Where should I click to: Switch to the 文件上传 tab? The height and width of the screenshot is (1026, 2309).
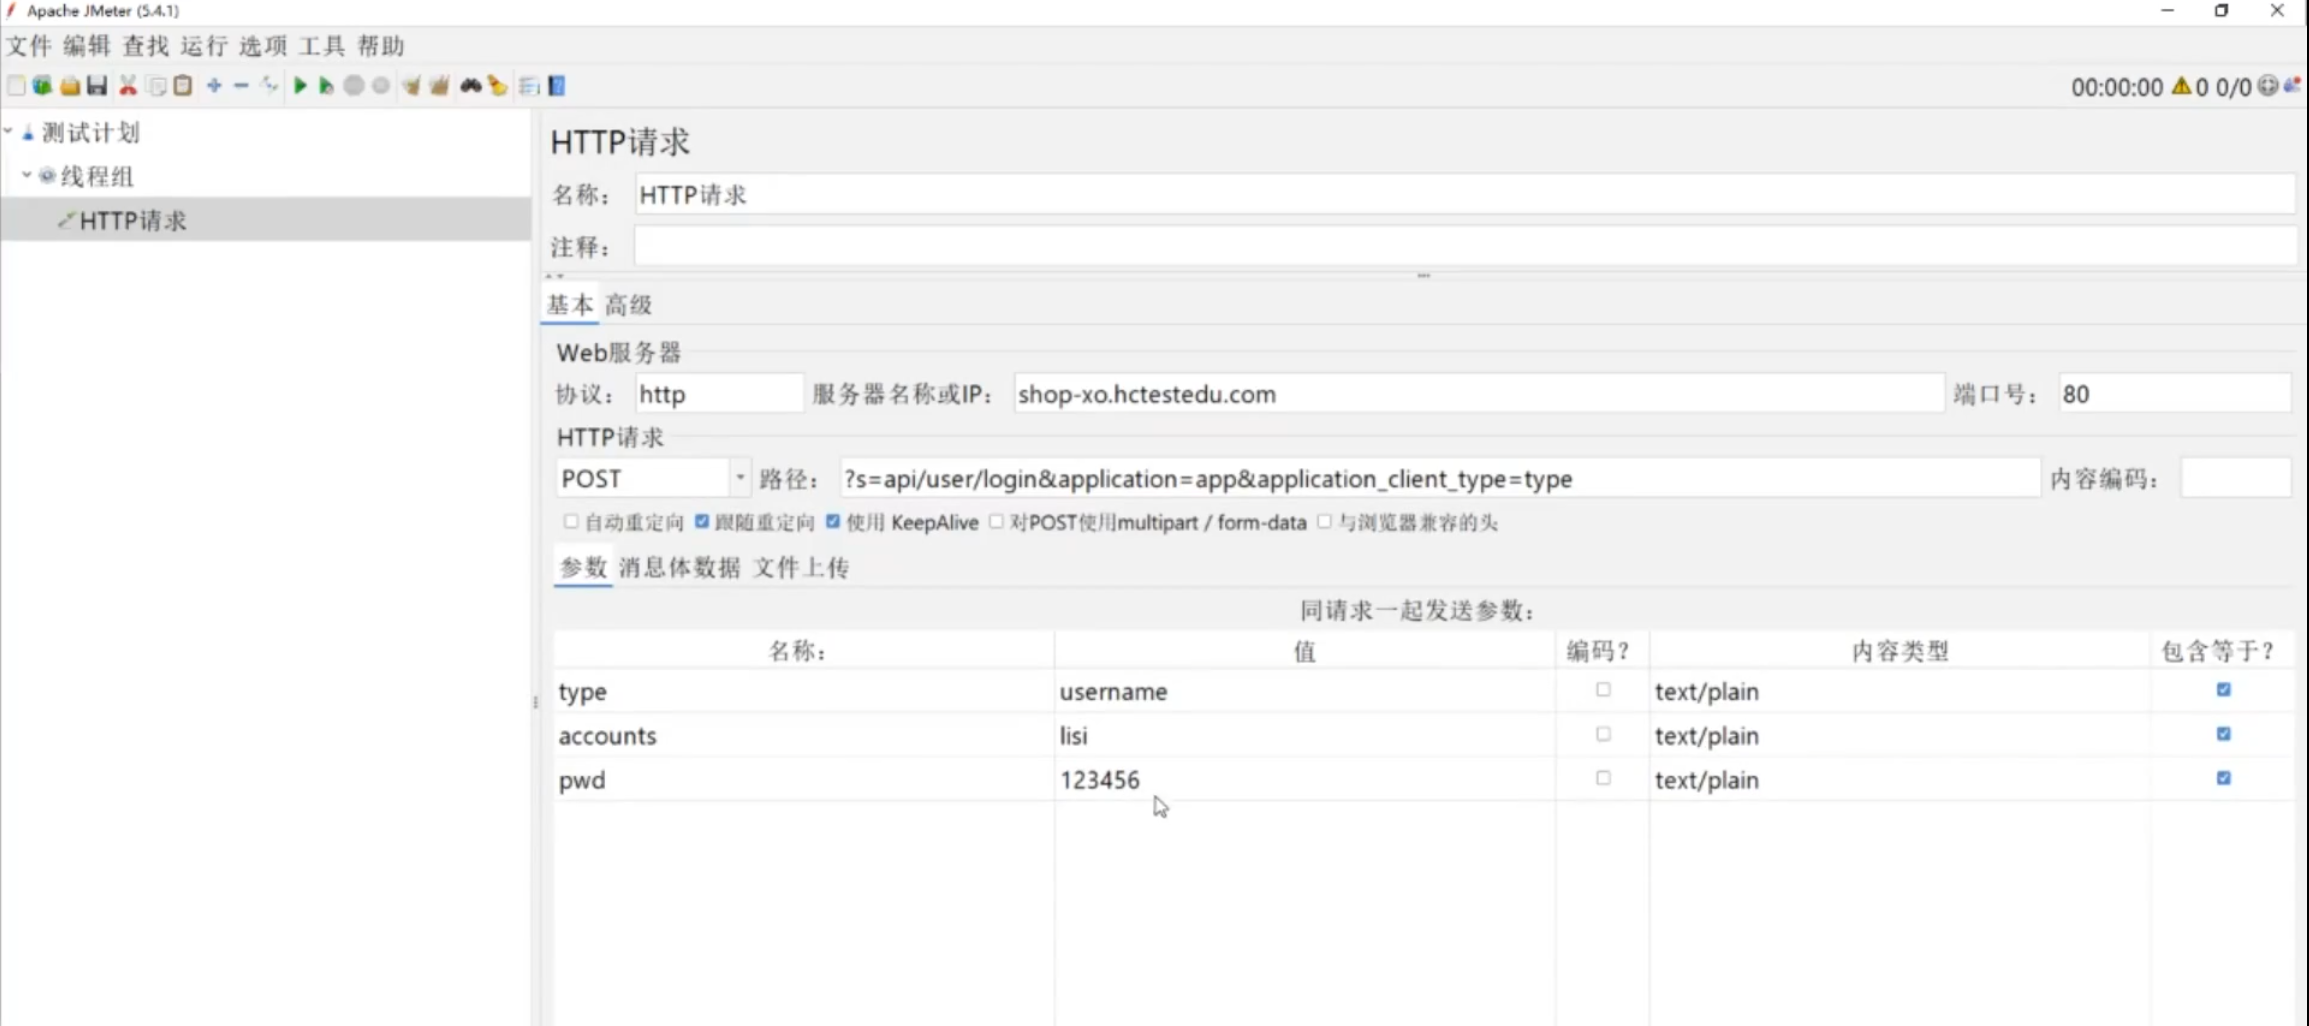801,568
